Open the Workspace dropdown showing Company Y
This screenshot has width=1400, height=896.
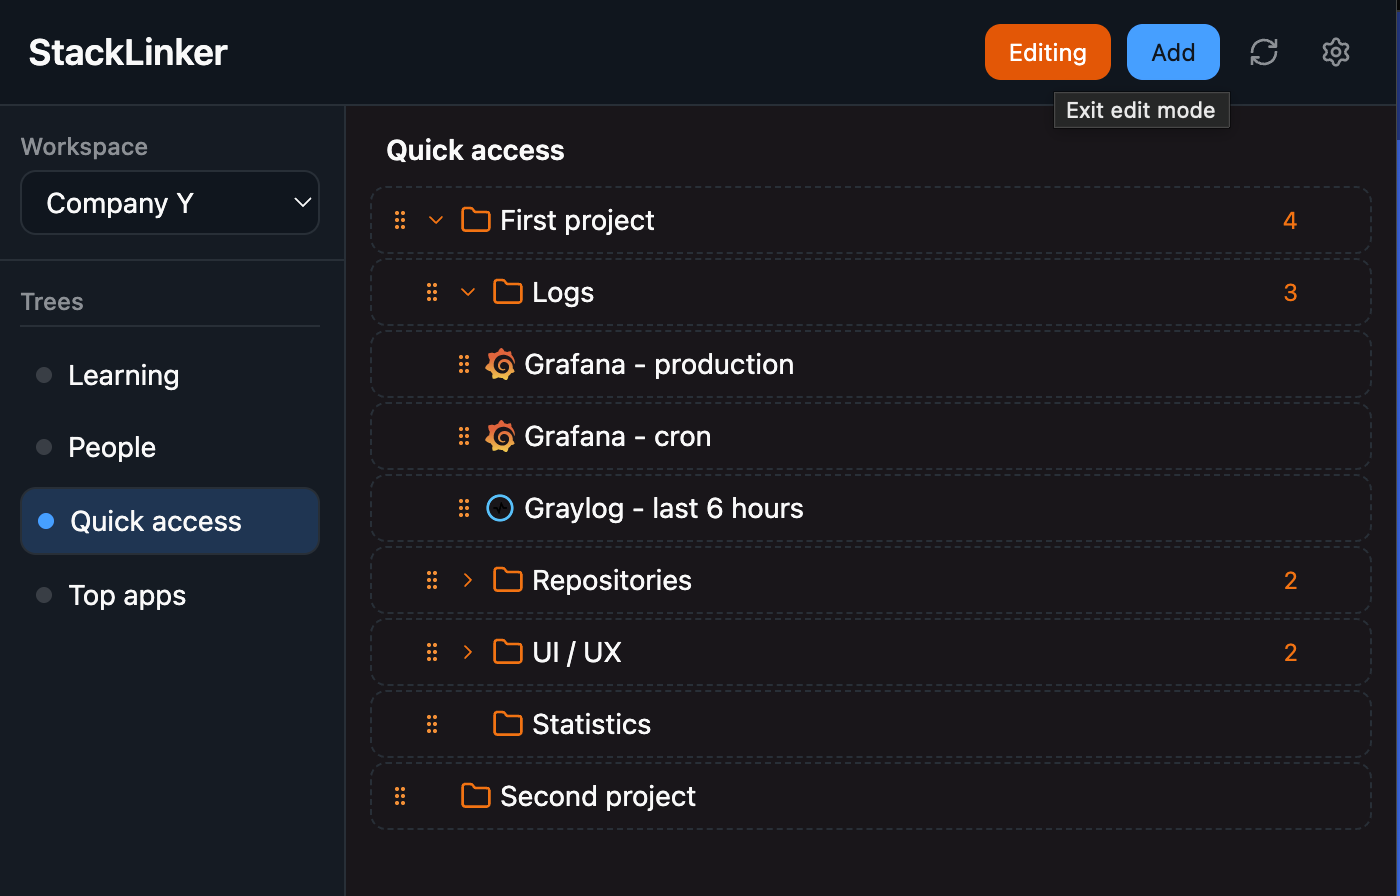tap(170, 202)
